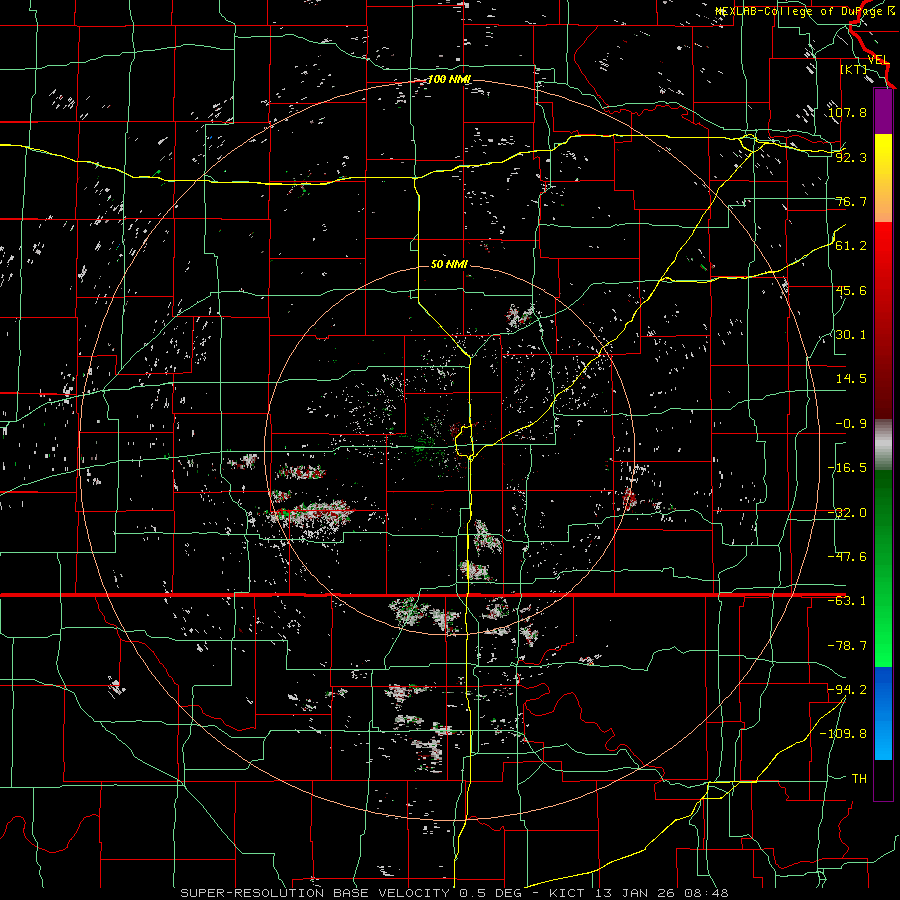The image size is (900, 900).
Task: Pick the purple segment of the color bar
Action: click(883, 112)
